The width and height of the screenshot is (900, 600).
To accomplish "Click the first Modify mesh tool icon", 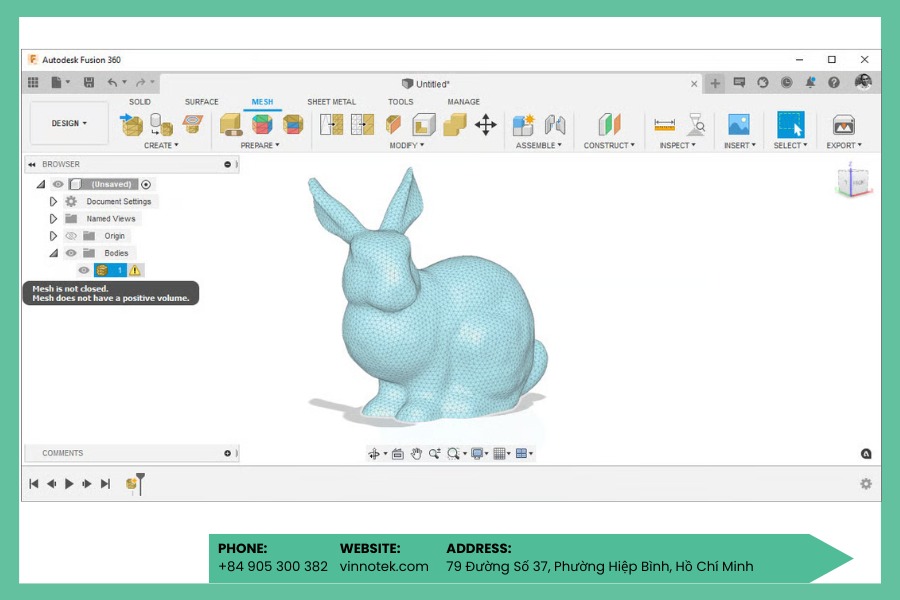I will (332, 125).
